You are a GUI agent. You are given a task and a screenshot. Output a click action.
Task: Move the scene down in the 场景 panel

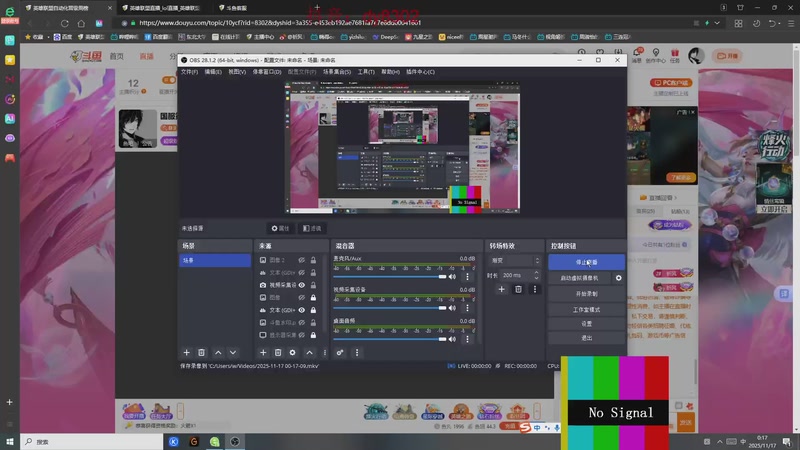[233, 353]
